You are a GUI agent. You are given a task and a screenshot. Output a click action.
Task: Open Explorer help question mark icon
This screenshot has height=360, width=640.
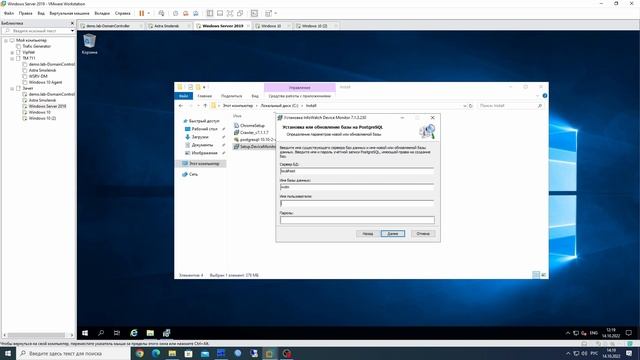[x=544, y=96]
